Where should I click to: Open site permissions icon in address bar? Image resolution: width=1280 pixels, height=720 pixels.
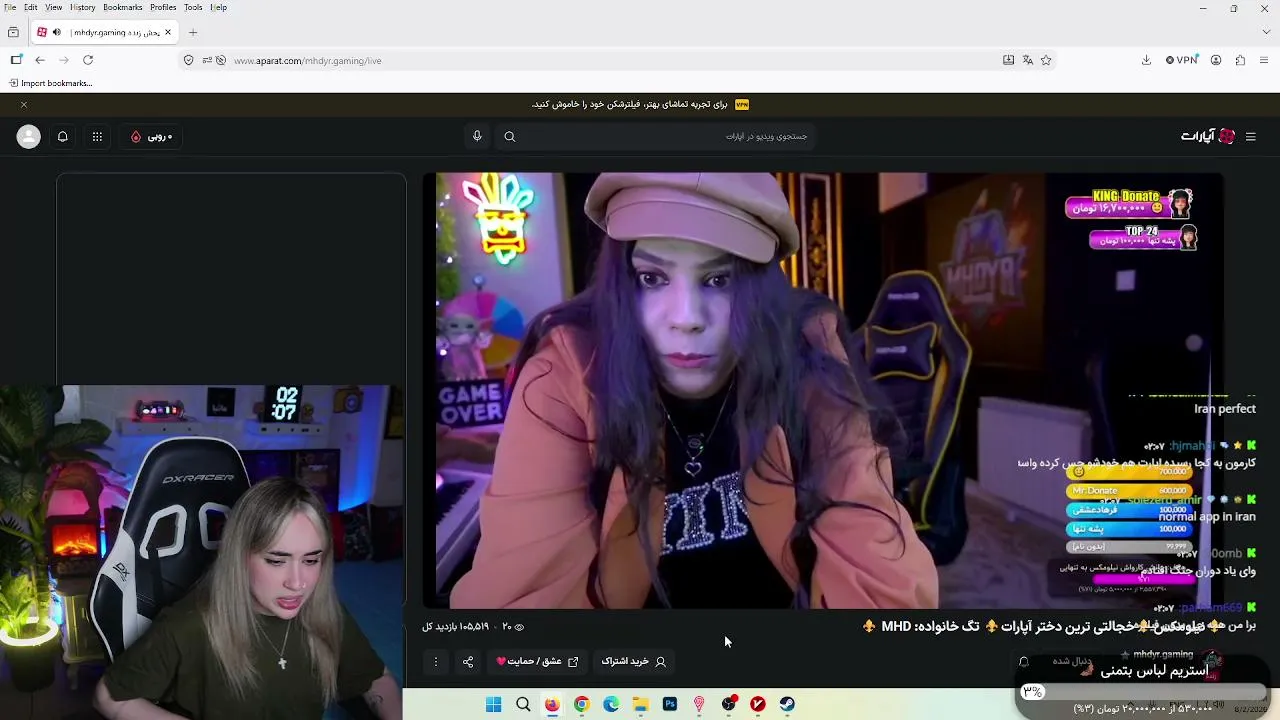[207, 60]
